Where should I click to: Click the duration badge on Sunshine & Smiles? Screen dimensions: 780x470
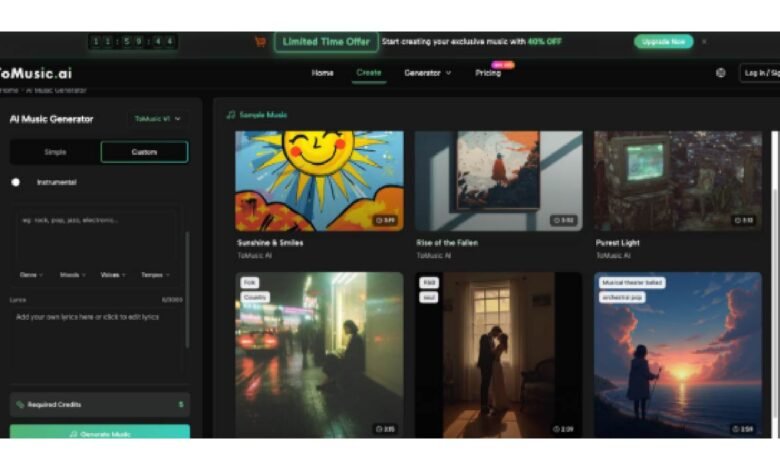click(385, 220)
